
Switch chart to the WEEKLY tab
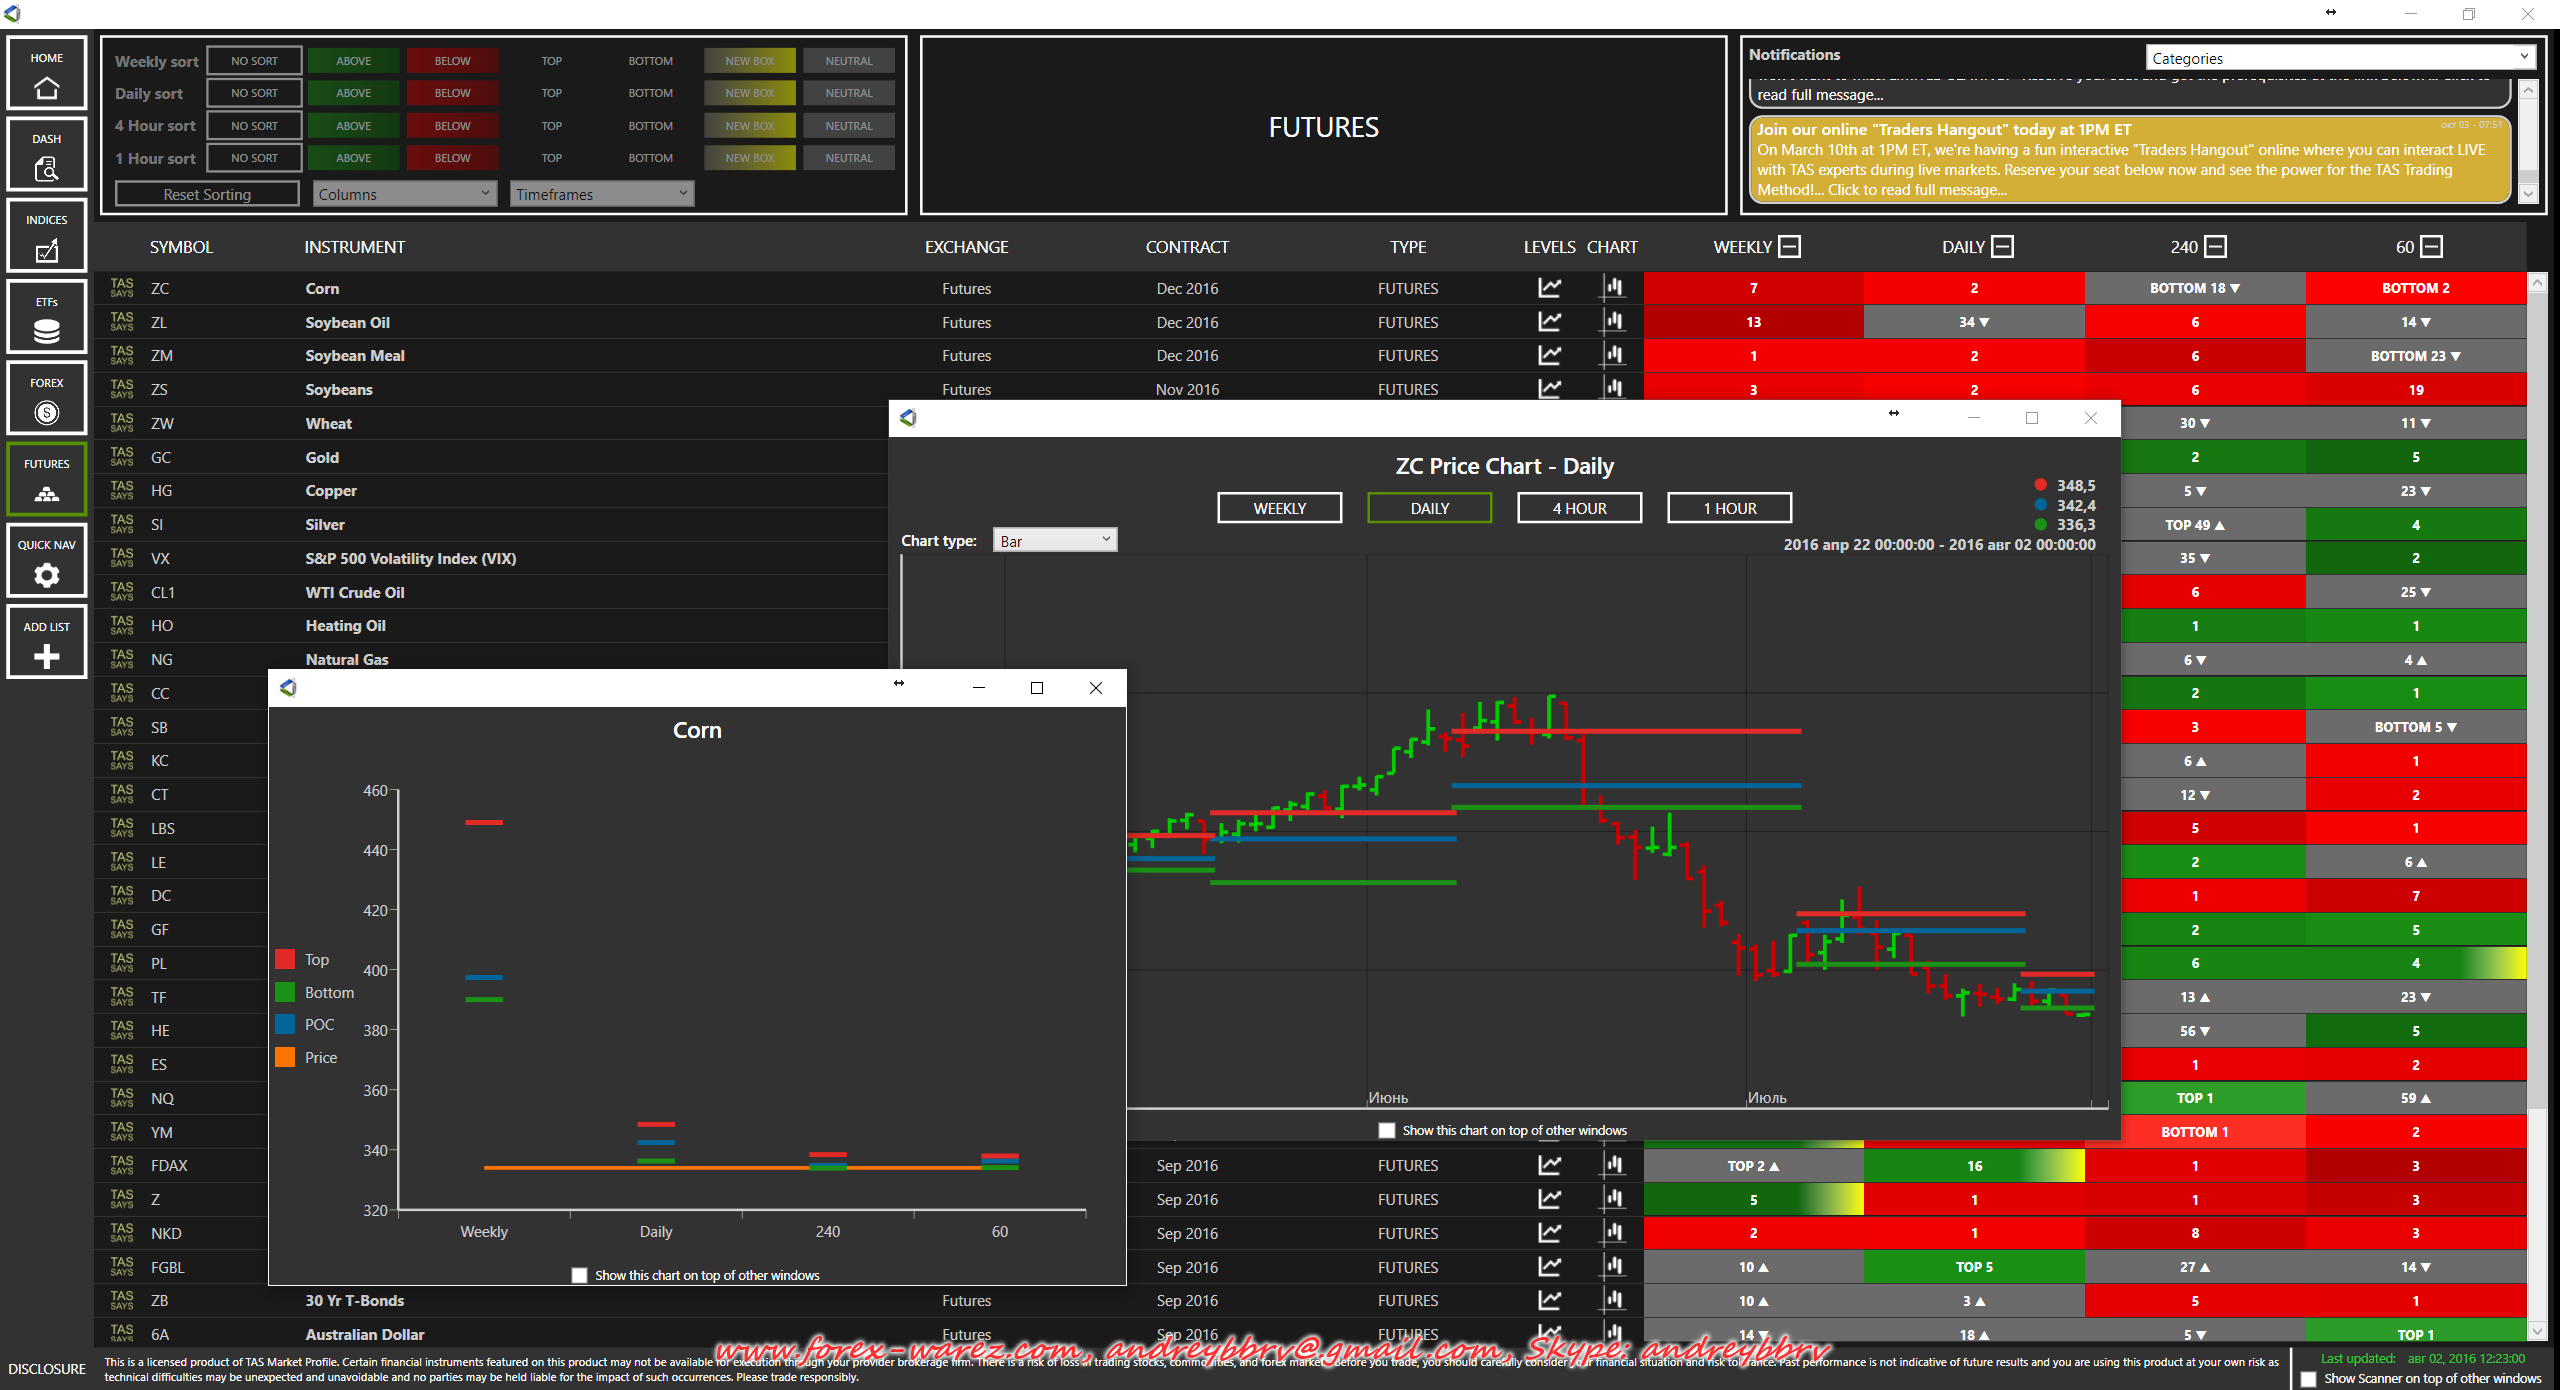point(1279,508)
